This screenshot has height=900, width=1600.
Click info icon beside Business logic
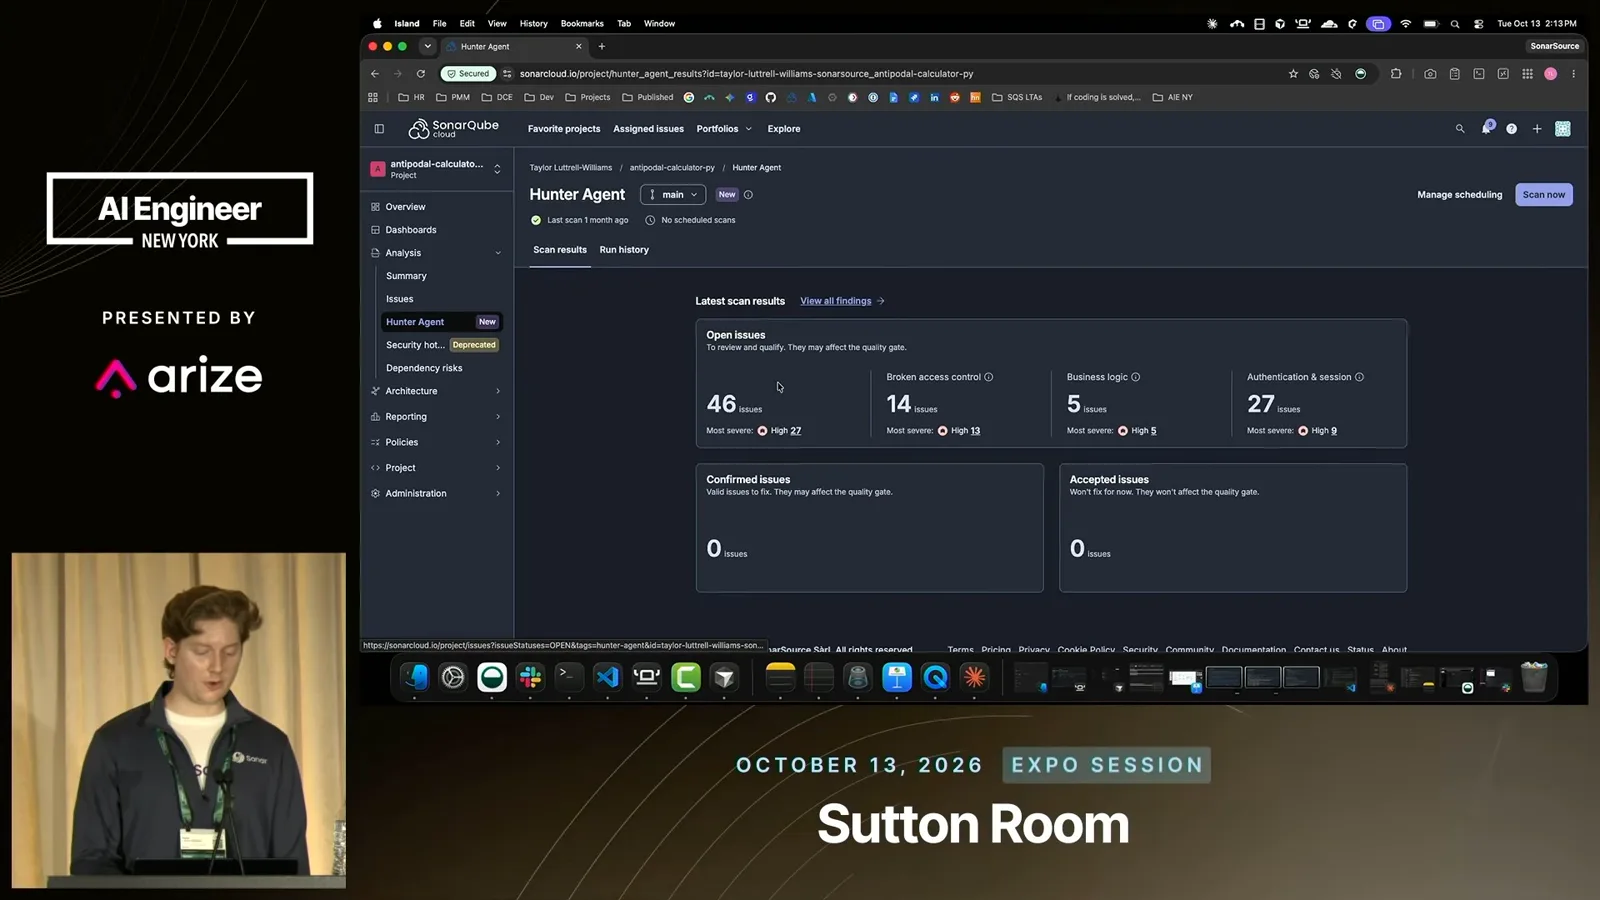click(x=1136, y=377)
